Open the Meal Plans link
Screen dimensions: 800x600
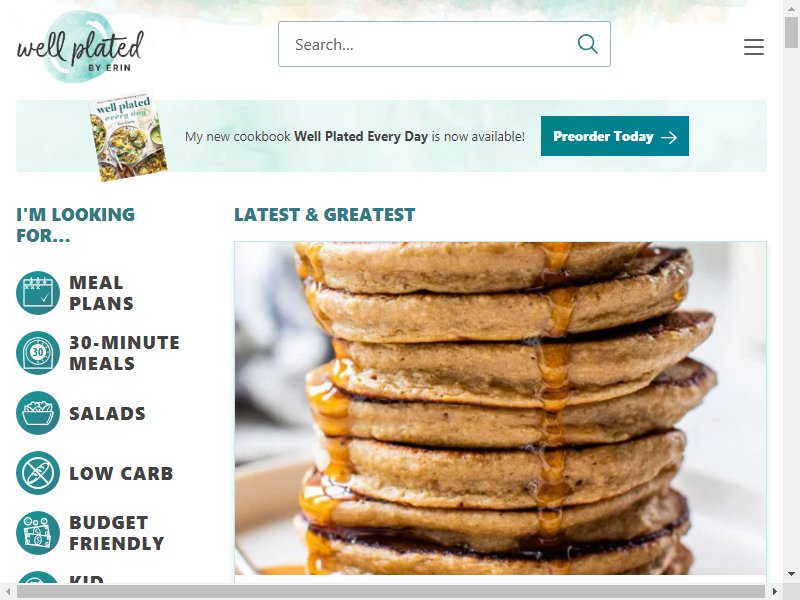click(102, 293)
